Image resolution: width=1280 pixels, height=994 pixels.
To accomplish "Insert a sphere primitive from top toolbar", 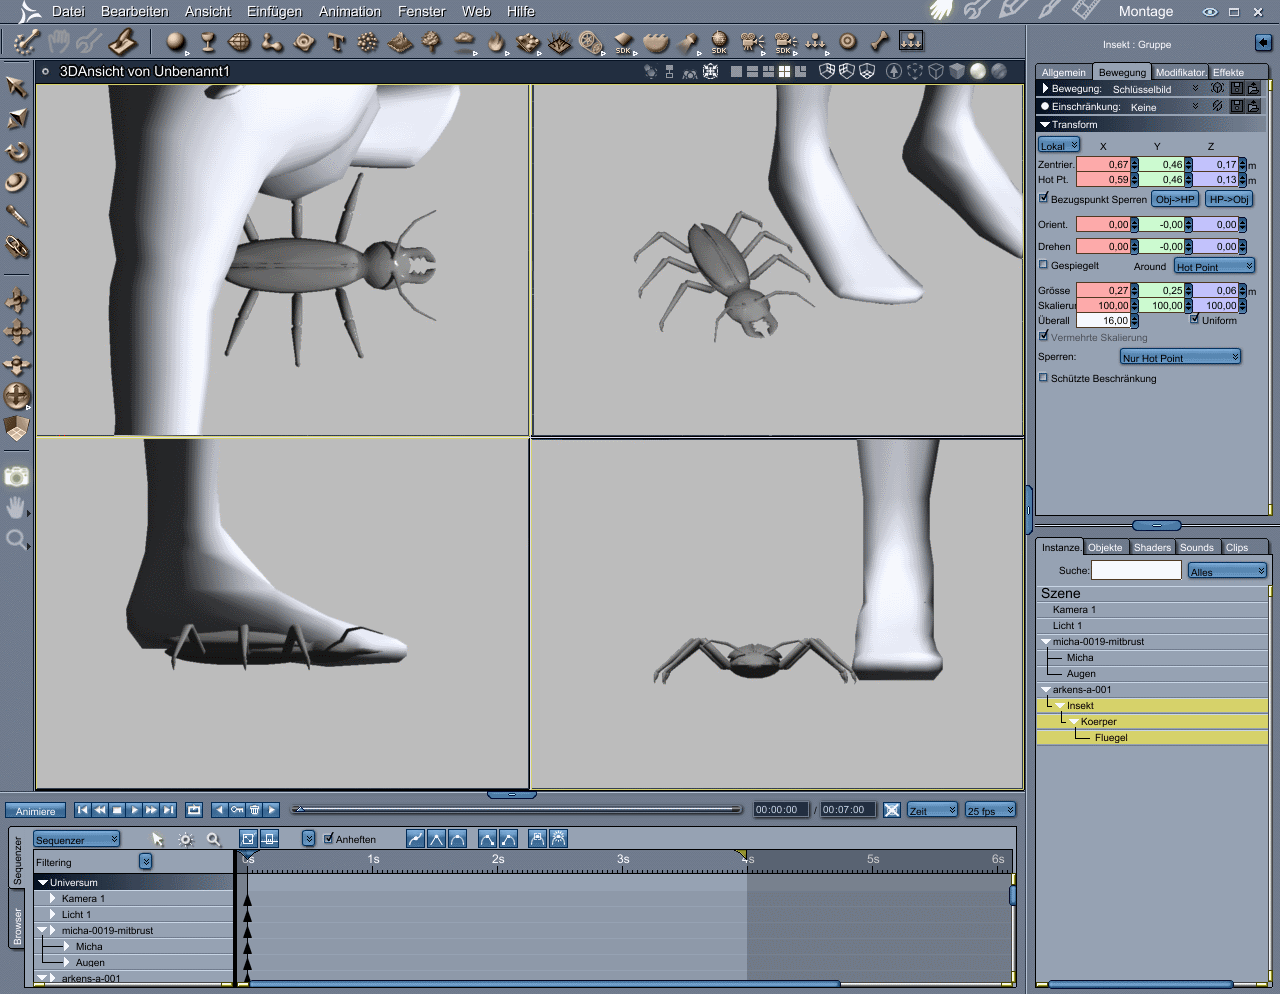I will coord(176,42).
